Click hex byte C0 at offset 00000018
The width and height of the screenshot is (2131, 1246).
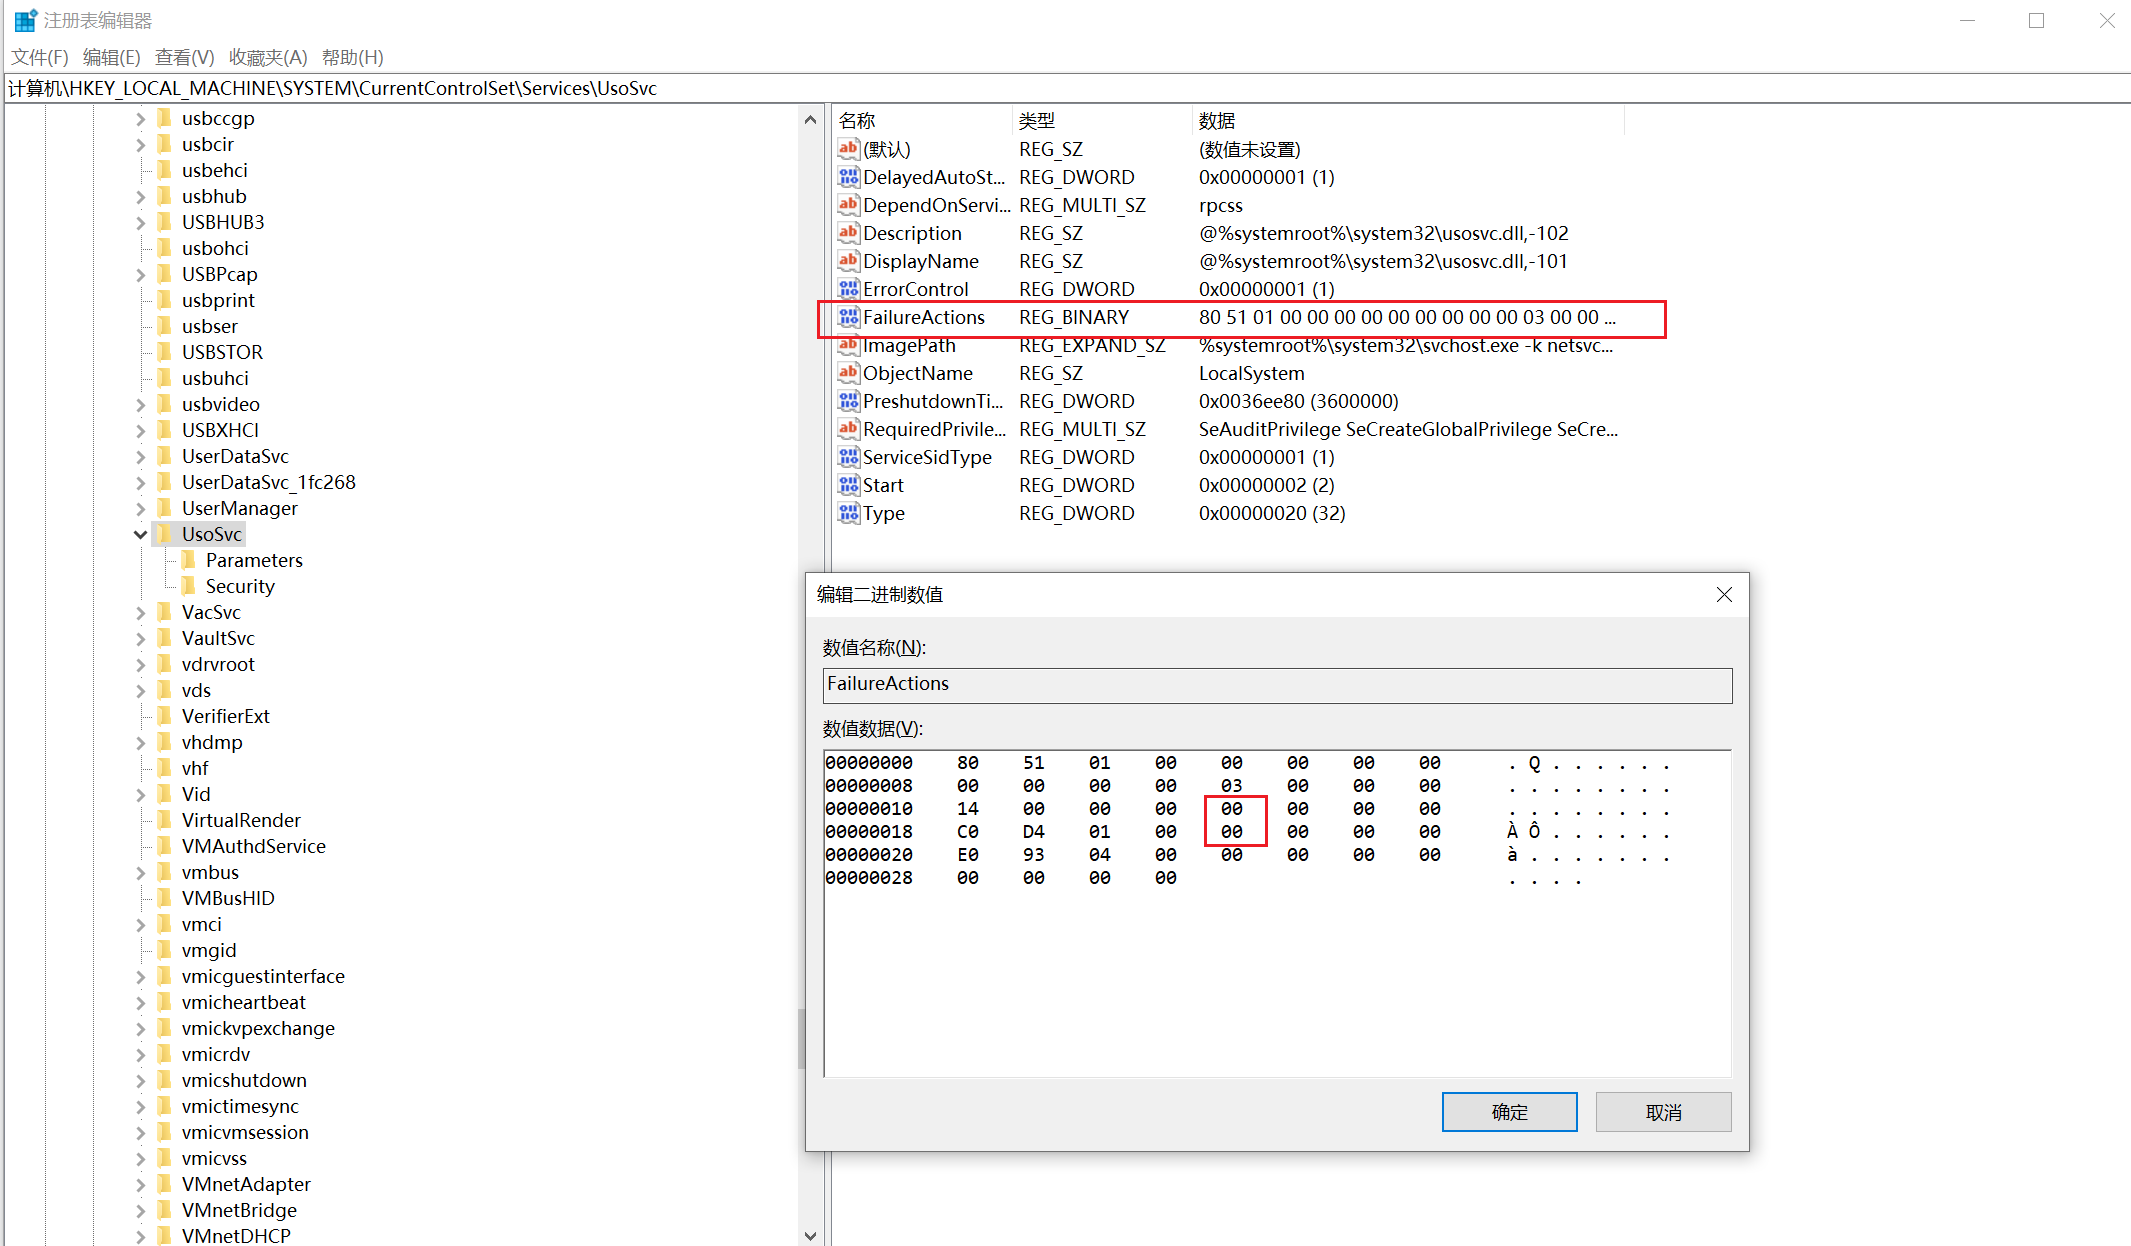coord(967,831)
